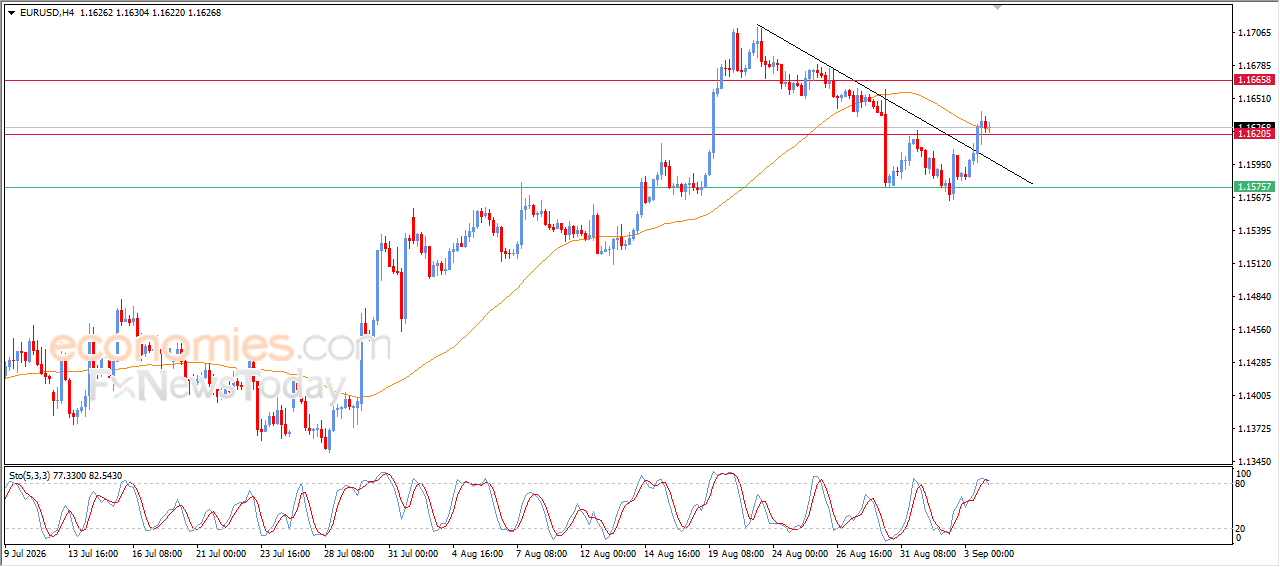Click the 7 Aug 08:00 time label
Screen dimensions: 1280x567
541,552
